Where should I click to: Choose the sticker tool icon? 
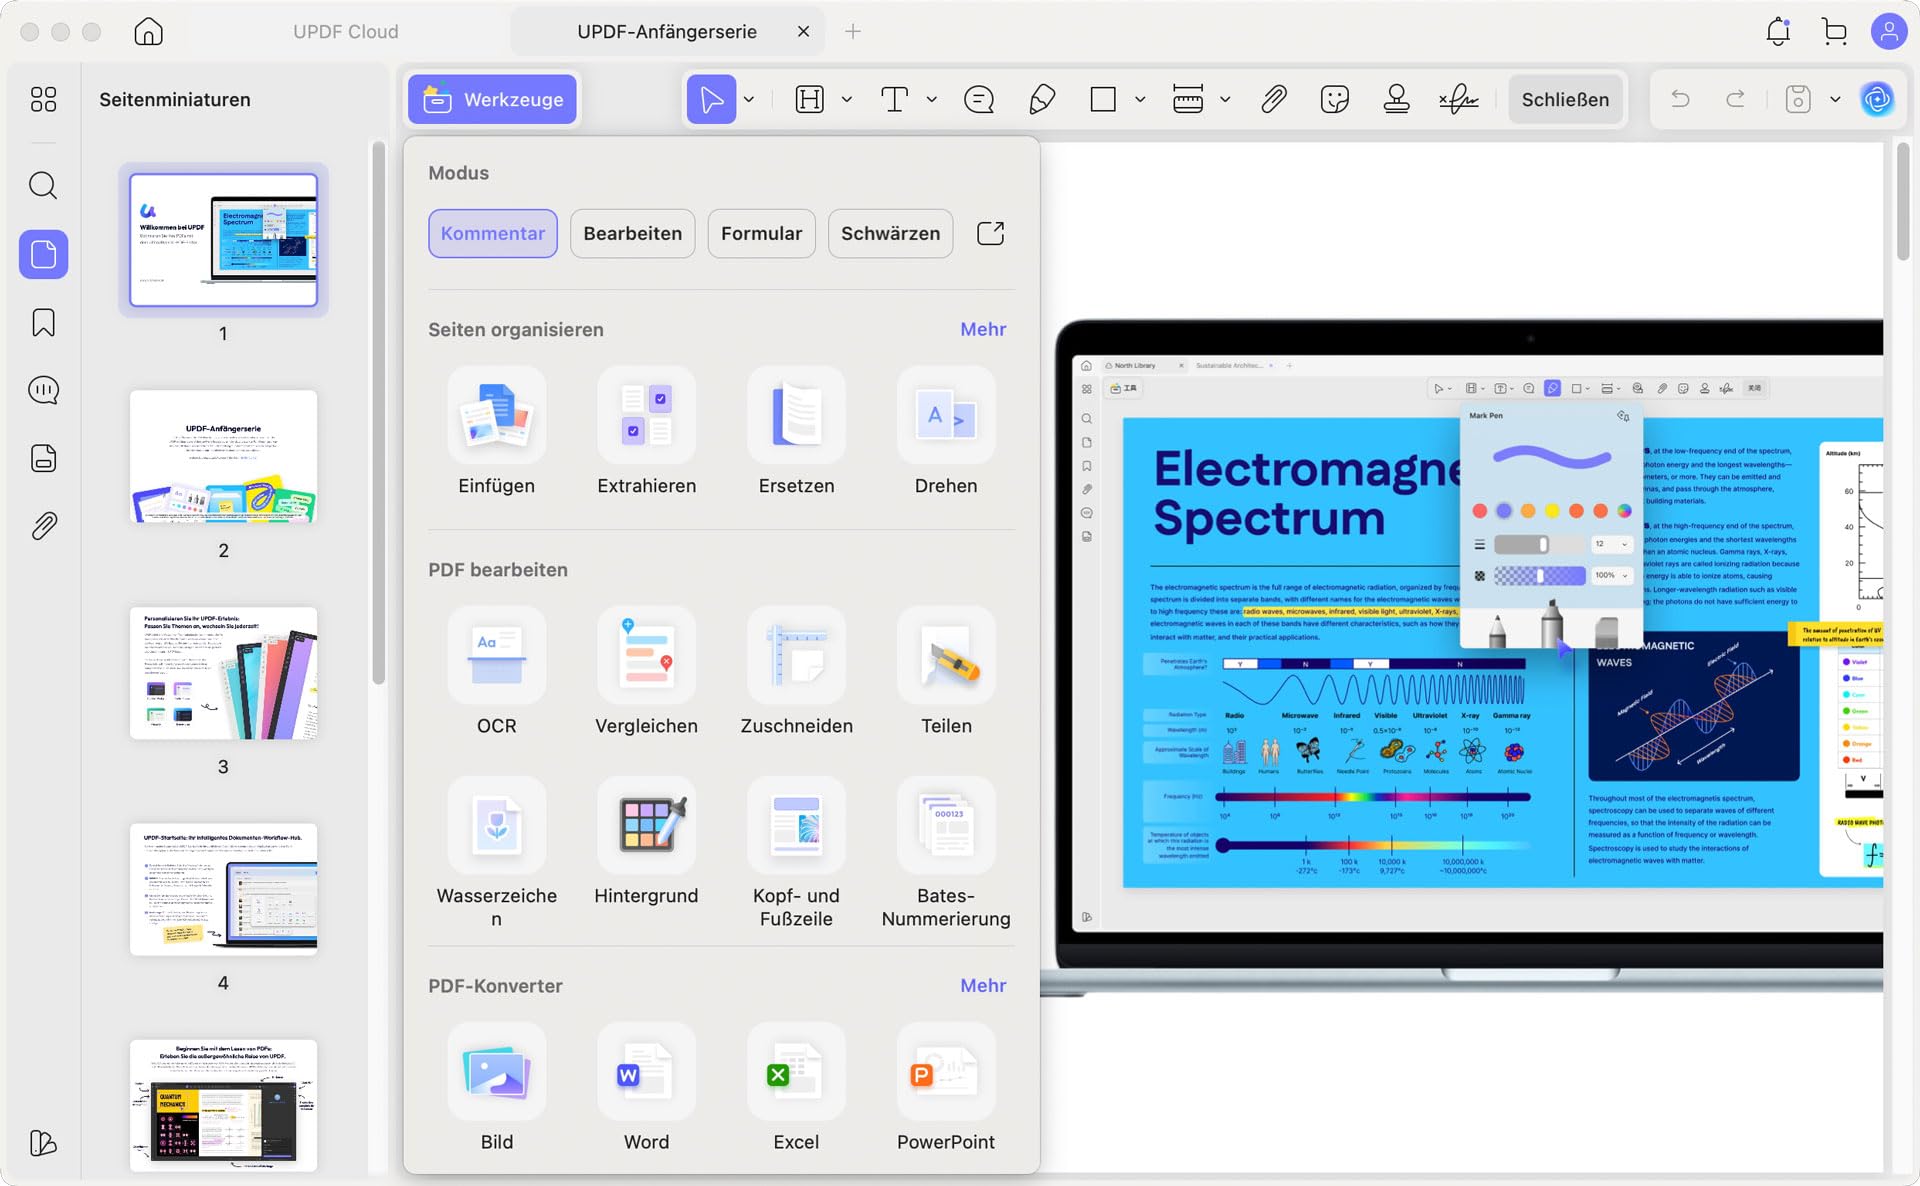[x=1334, y=99]
